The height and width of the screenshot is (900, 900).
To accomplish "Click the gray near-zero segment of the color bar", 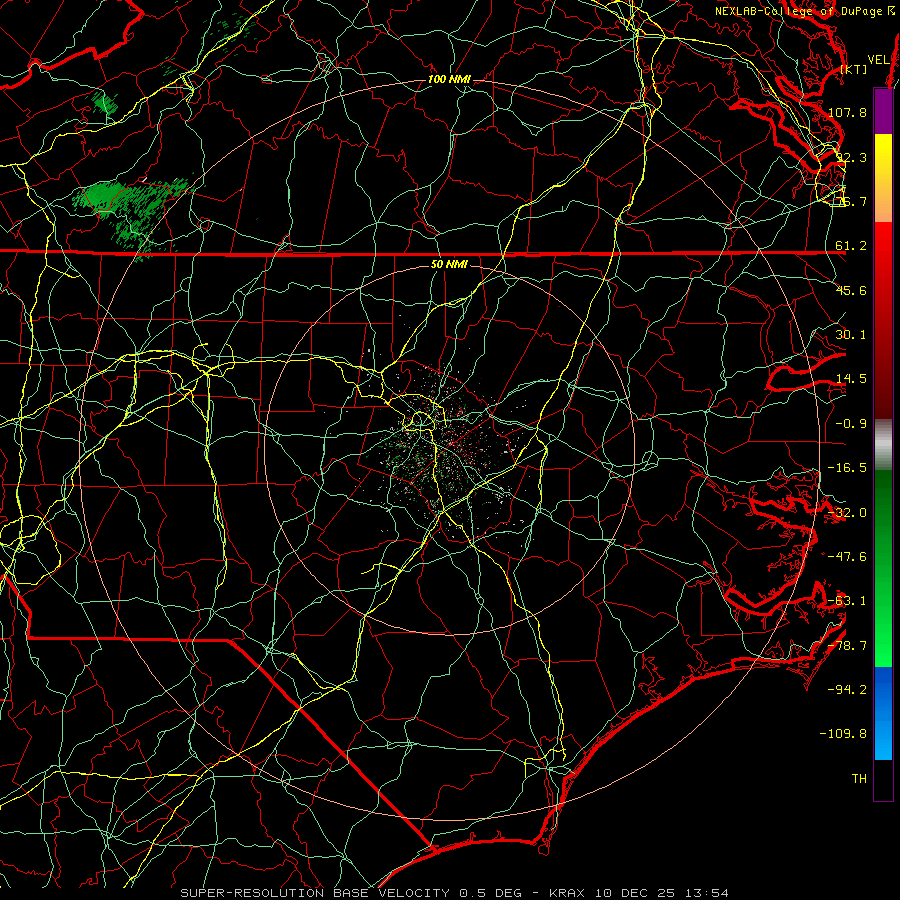I will (883, 445).
